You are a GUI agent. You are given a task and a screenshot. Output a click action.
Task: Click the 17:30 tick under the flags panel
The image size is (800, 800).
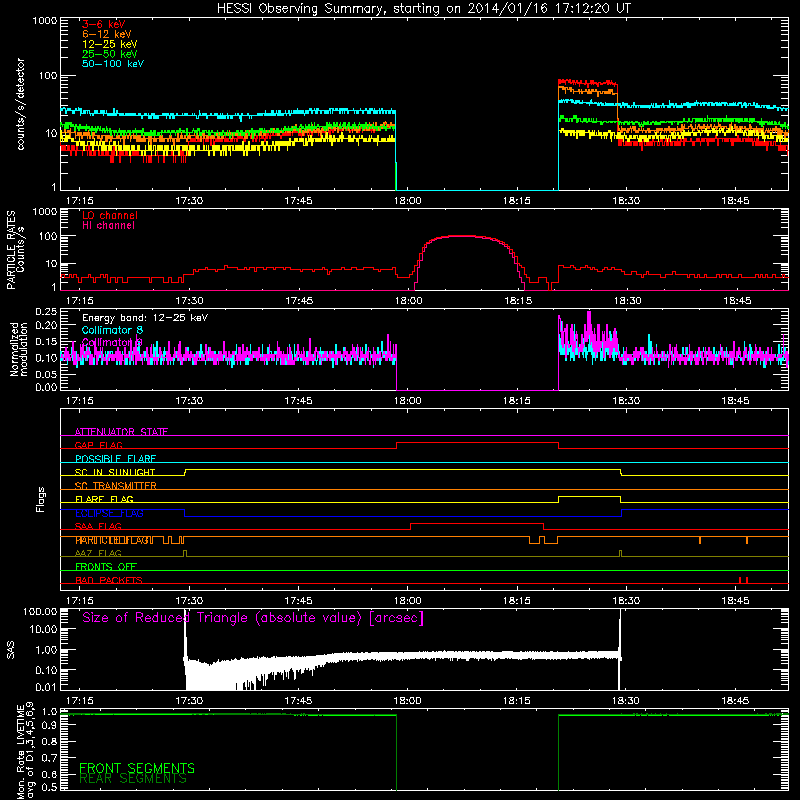tap(189, 601)
